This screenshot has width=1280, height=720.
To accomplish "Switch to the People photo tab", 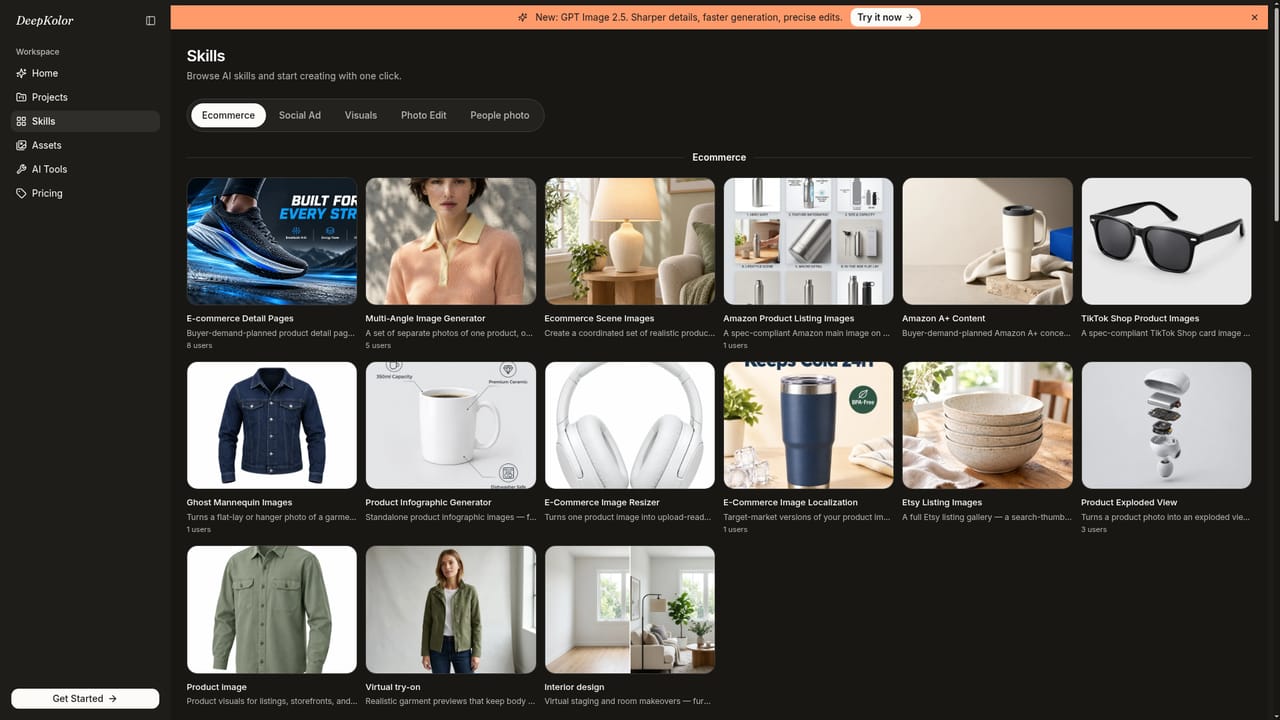I will coord(500,115).
